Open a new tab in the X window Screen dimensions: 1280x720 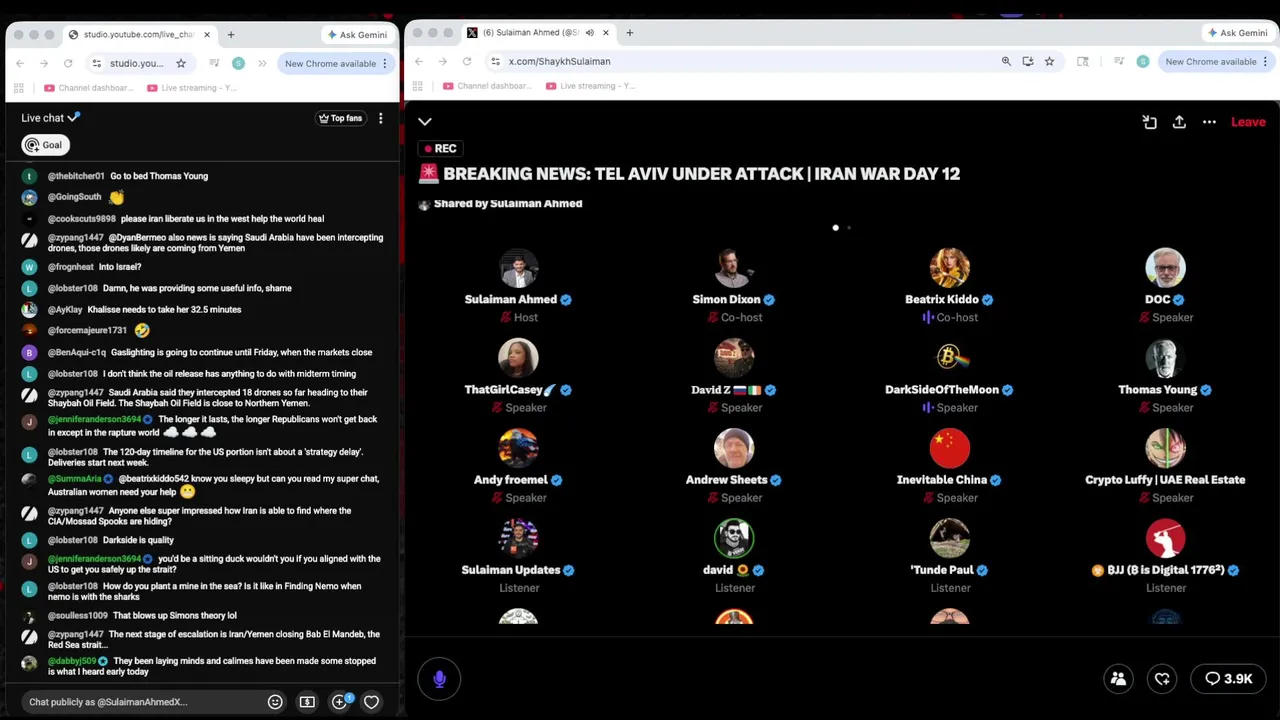click(x=629, y=33)
